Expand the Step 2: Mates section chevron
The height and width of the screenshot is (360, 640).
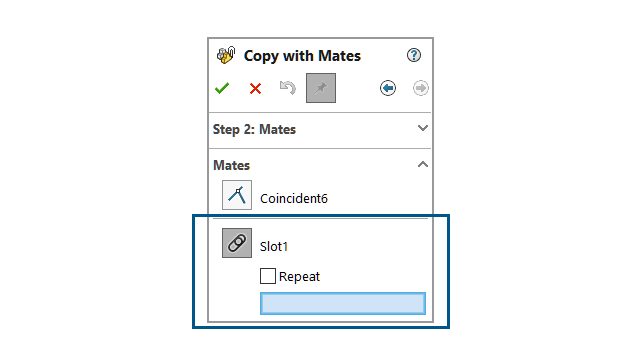click(423, 128)
